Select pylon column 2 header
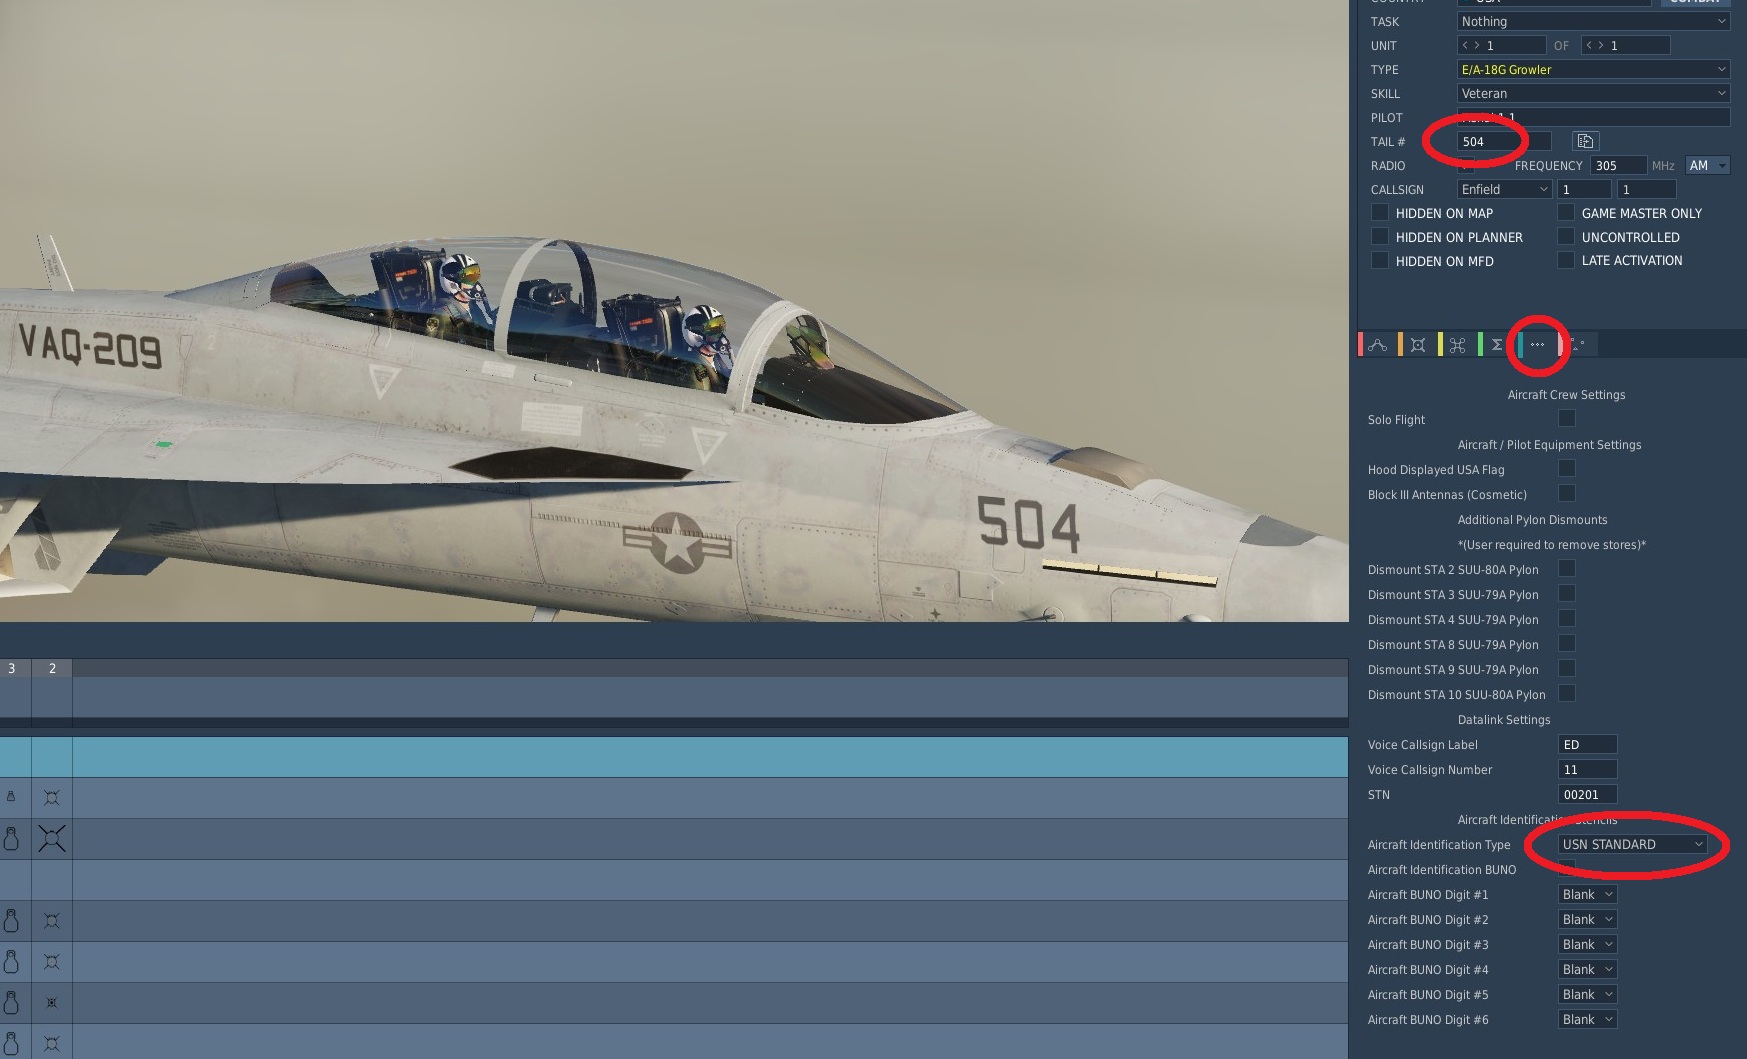This screenshot has height=1059, width=1747. (52, 668)
